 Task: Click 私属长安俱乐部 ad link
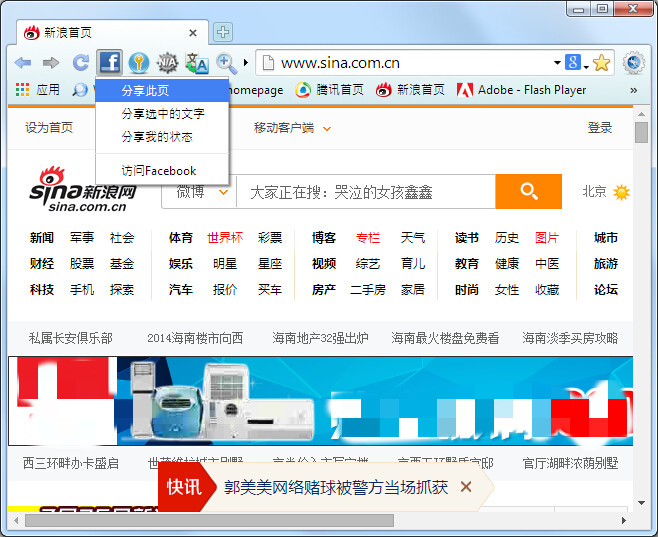click(70, 338)
